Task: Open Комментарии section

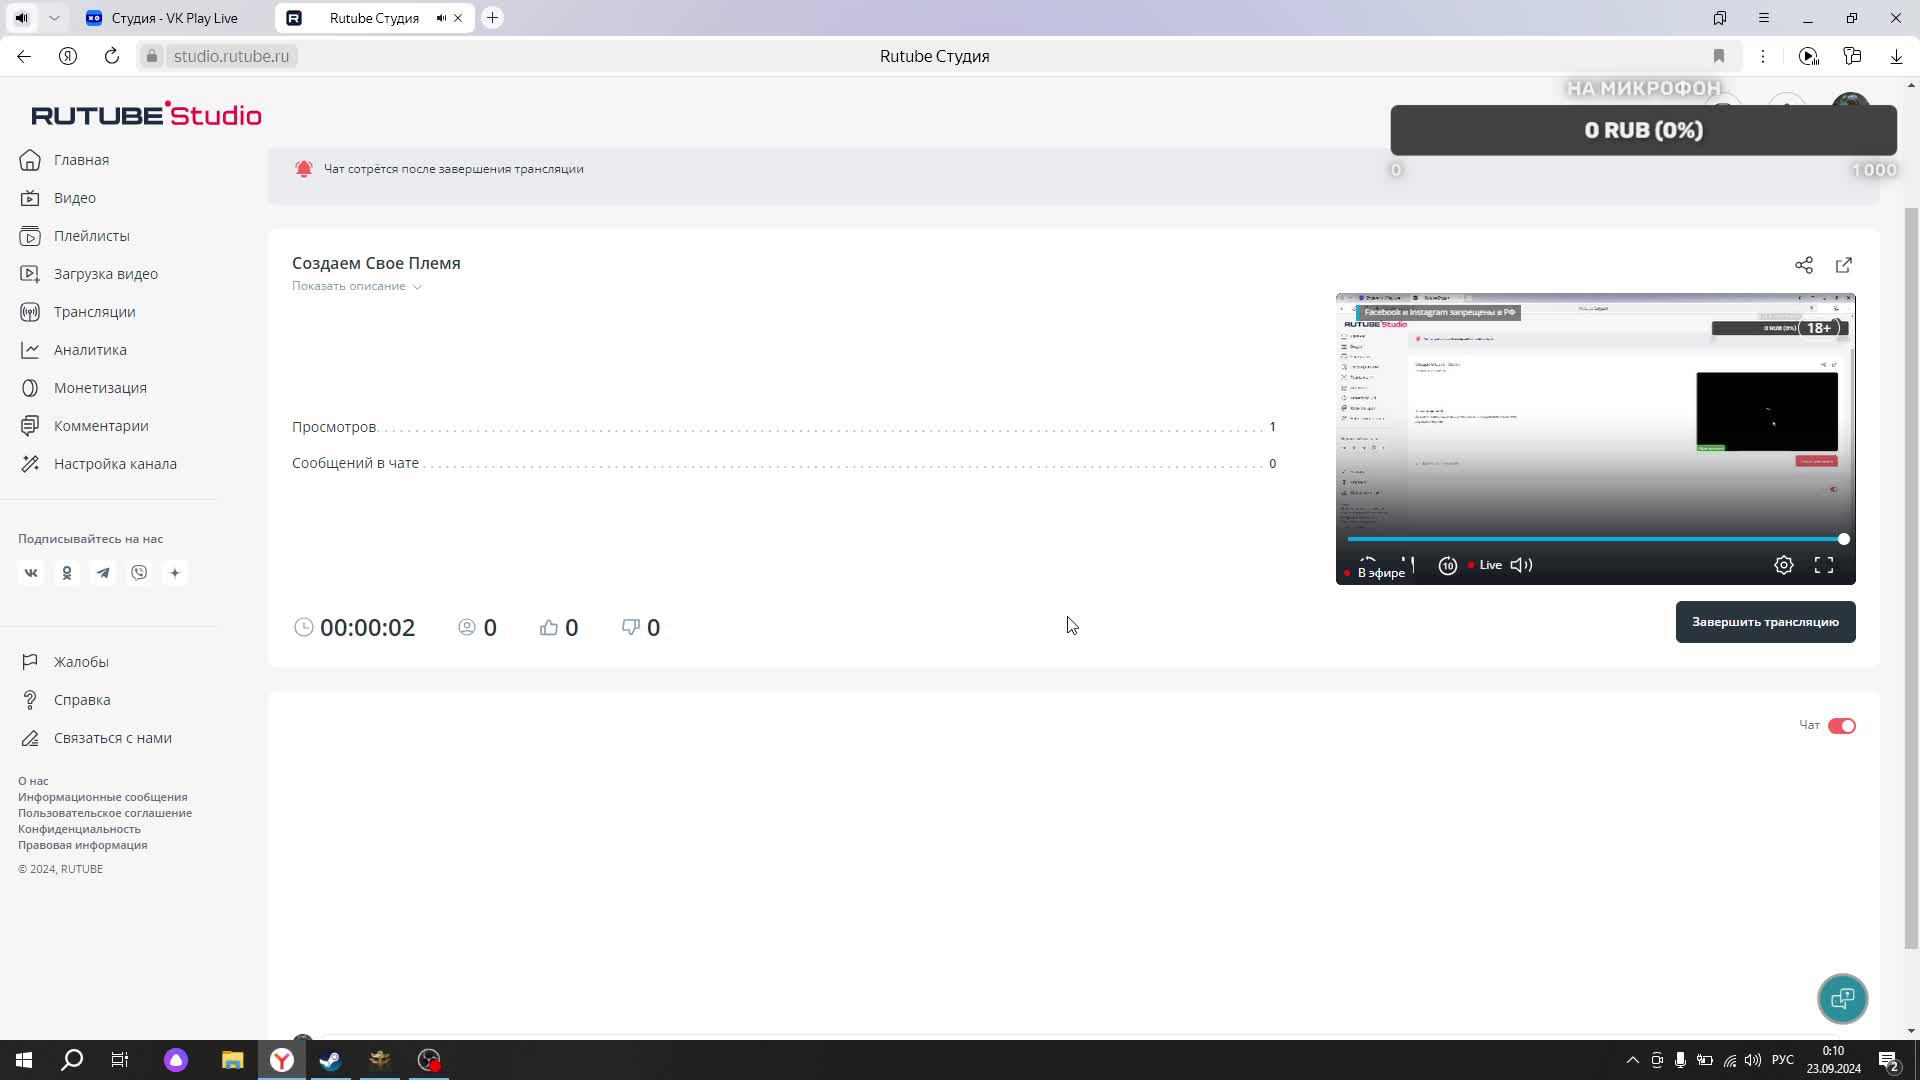Action: coord(101,426)
